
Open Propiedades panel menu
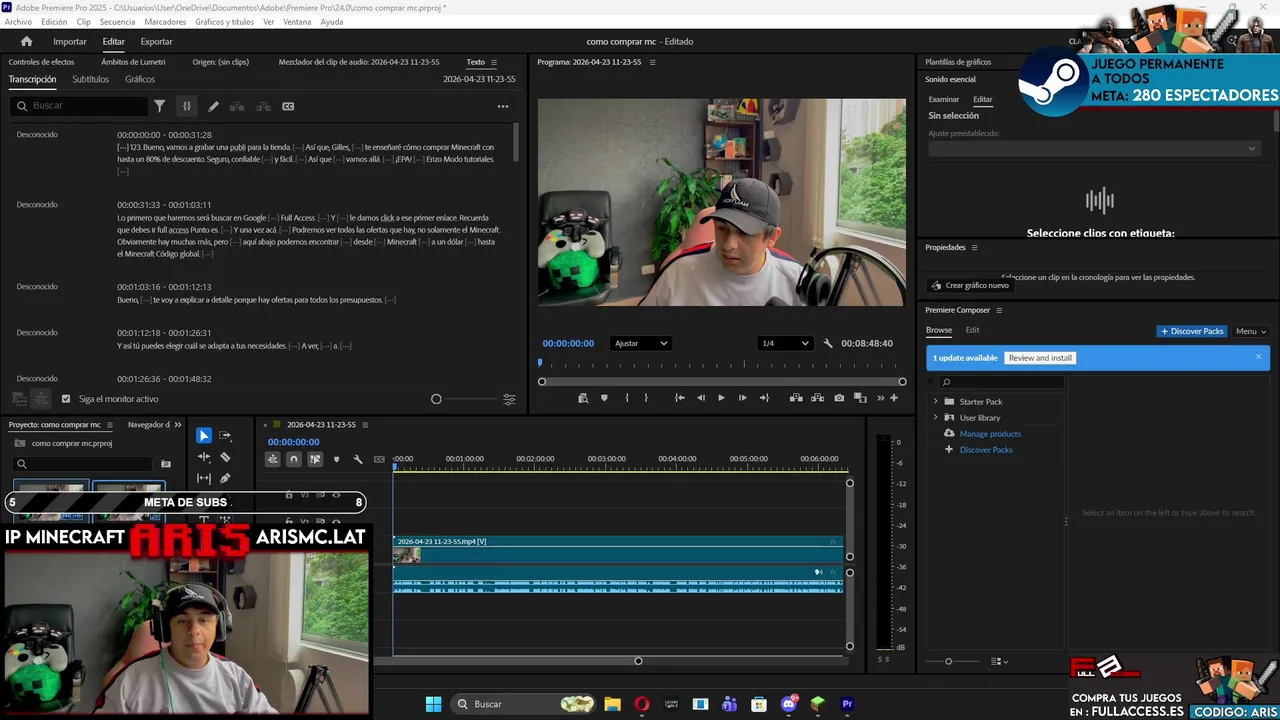974,248
